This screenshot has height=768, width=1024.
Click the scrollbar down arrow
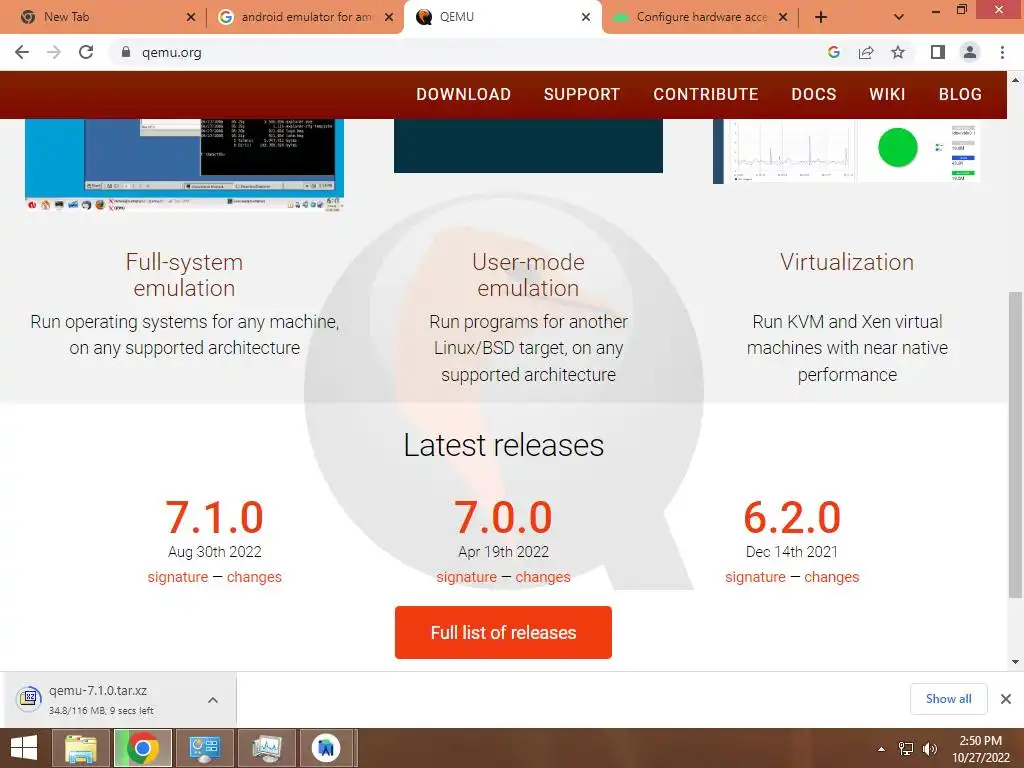[x=1016, y=662]
